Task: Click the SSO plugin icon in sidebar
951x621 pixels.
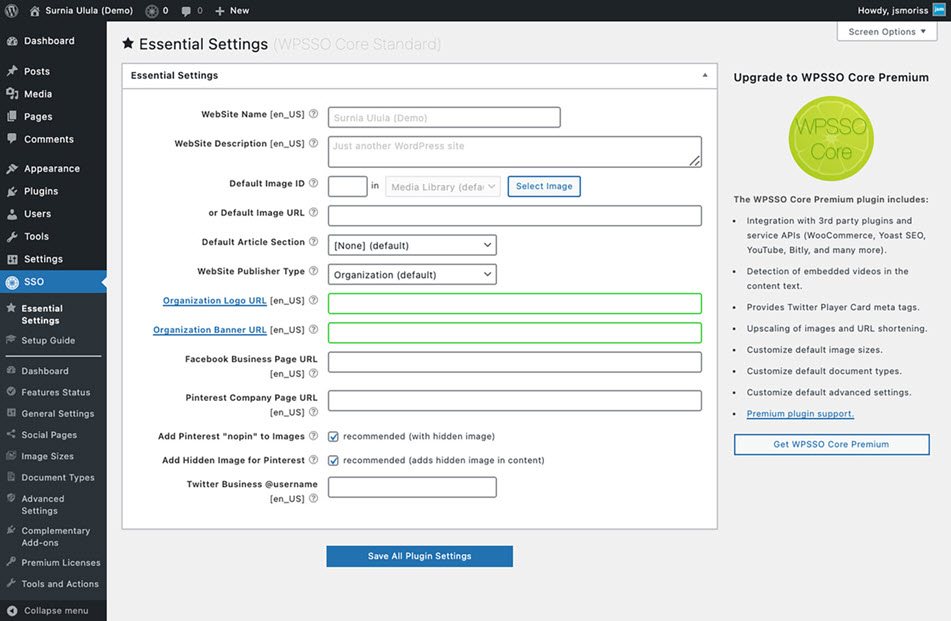Action: (12, 282)
